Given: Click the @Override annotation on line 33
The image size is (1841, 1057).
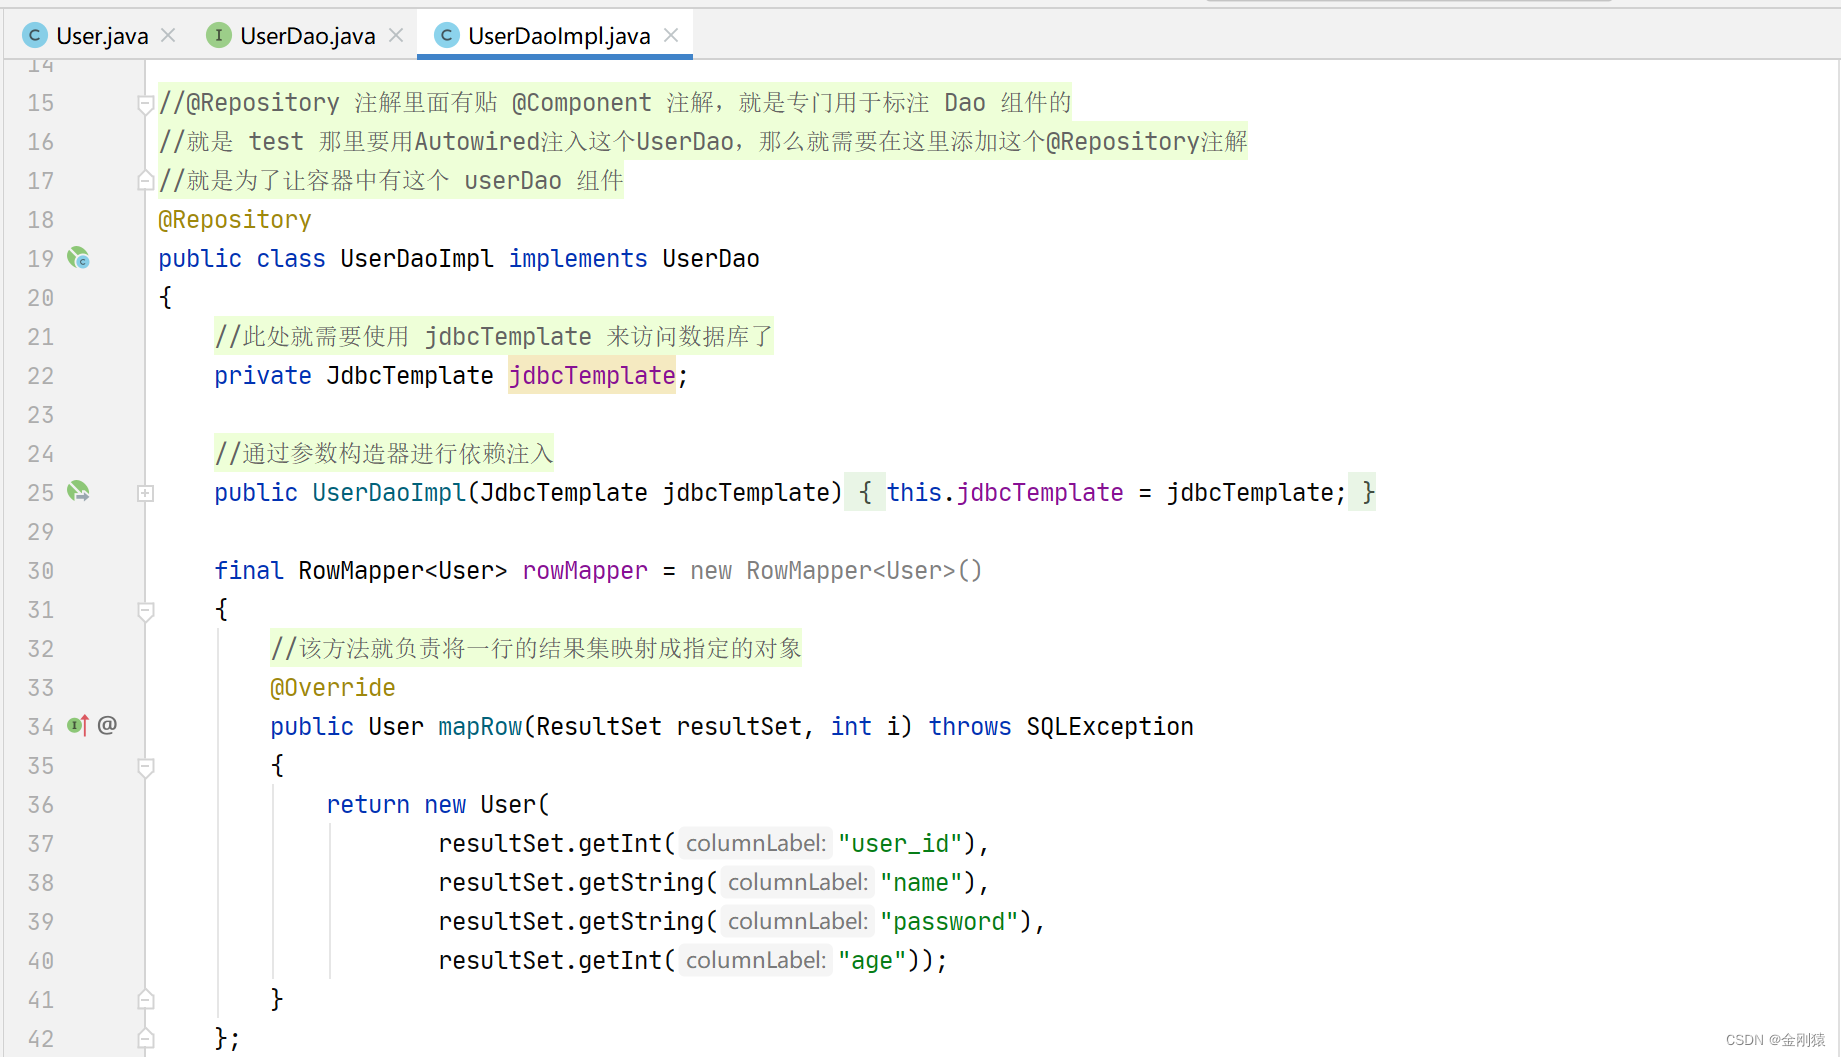Looking at the screenshot, I should [x=333, y=688].
